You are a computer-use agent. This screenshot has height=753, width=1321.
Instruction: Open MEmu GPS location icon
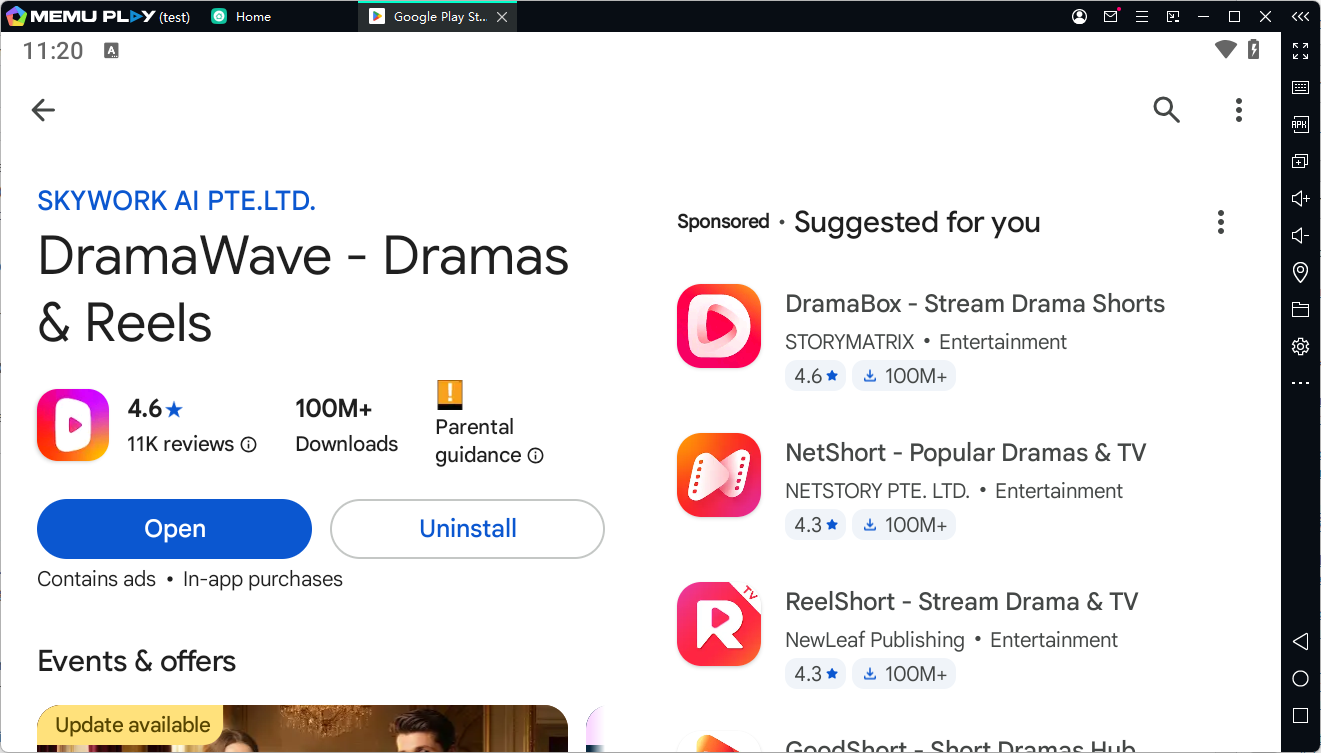click(x=1301, y=272)
